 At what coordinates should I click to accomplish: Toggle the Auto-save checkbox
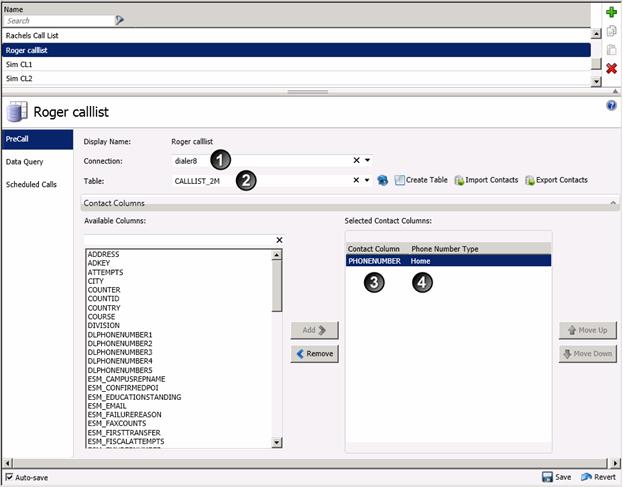point(9,478)
